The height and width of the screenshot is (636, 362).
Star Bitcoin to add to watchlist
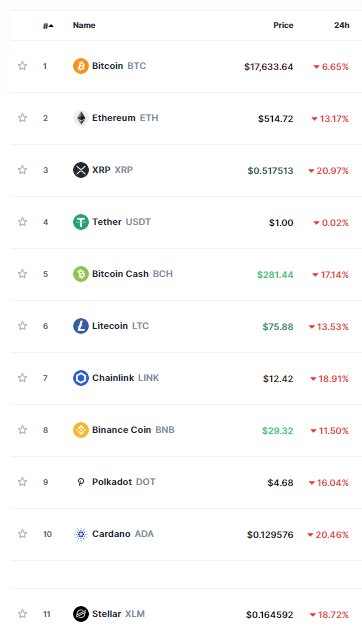click(x=22, y=66)
